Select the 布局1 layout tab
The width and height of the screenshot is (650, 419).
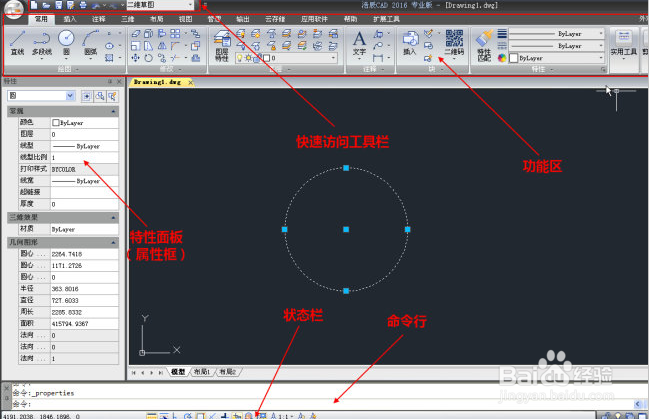[x=202, y=372]
